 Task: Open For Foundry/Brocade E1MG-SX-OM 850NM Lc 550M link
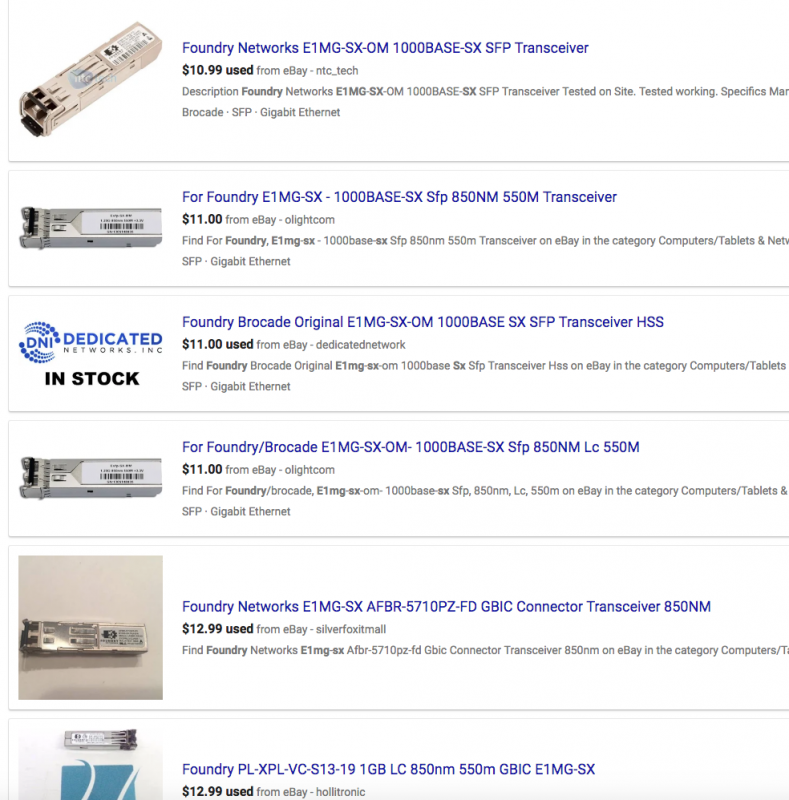tap(410, 447)
